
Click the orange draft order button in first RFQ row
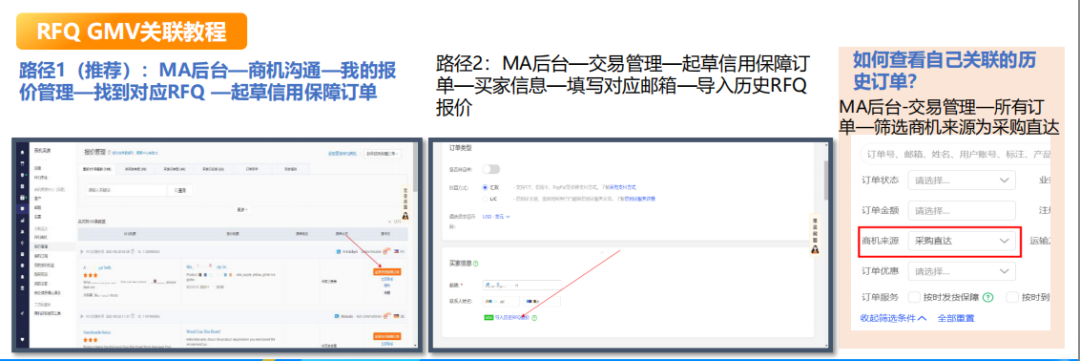387,271
